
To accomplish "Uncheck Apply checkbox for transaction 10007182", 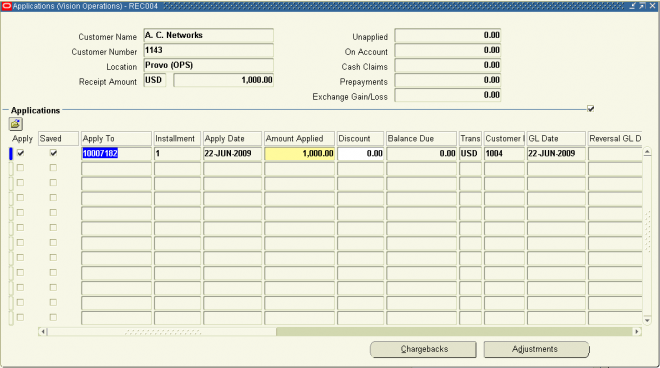I will 20,153.
